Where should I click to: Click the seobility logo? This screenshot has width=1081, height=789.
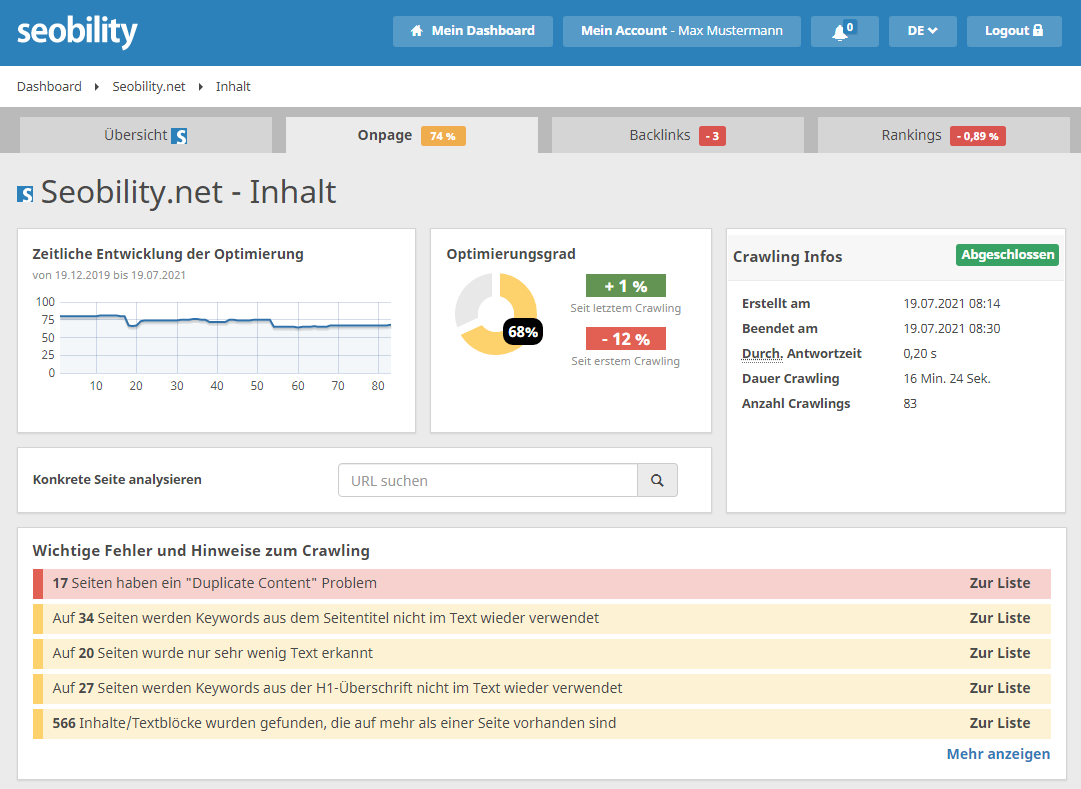tap(77, 32)
